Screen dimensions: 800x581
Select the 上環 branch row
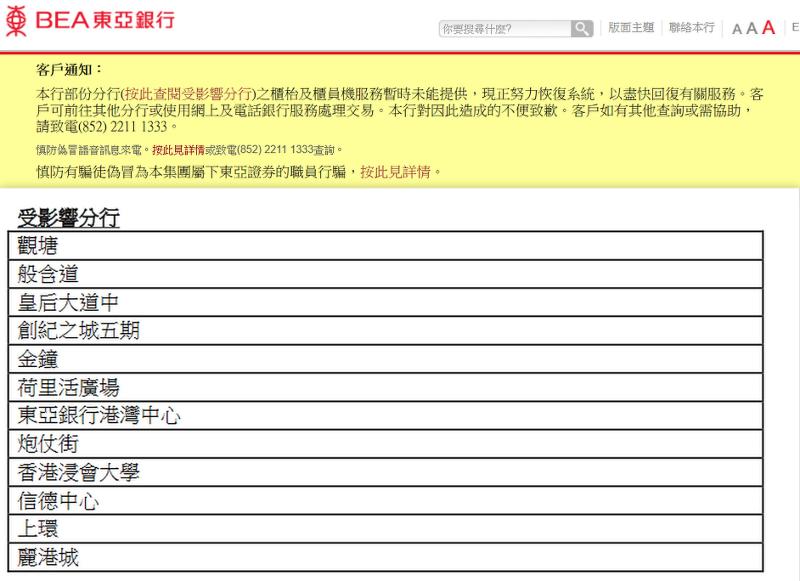coord(385,529)
